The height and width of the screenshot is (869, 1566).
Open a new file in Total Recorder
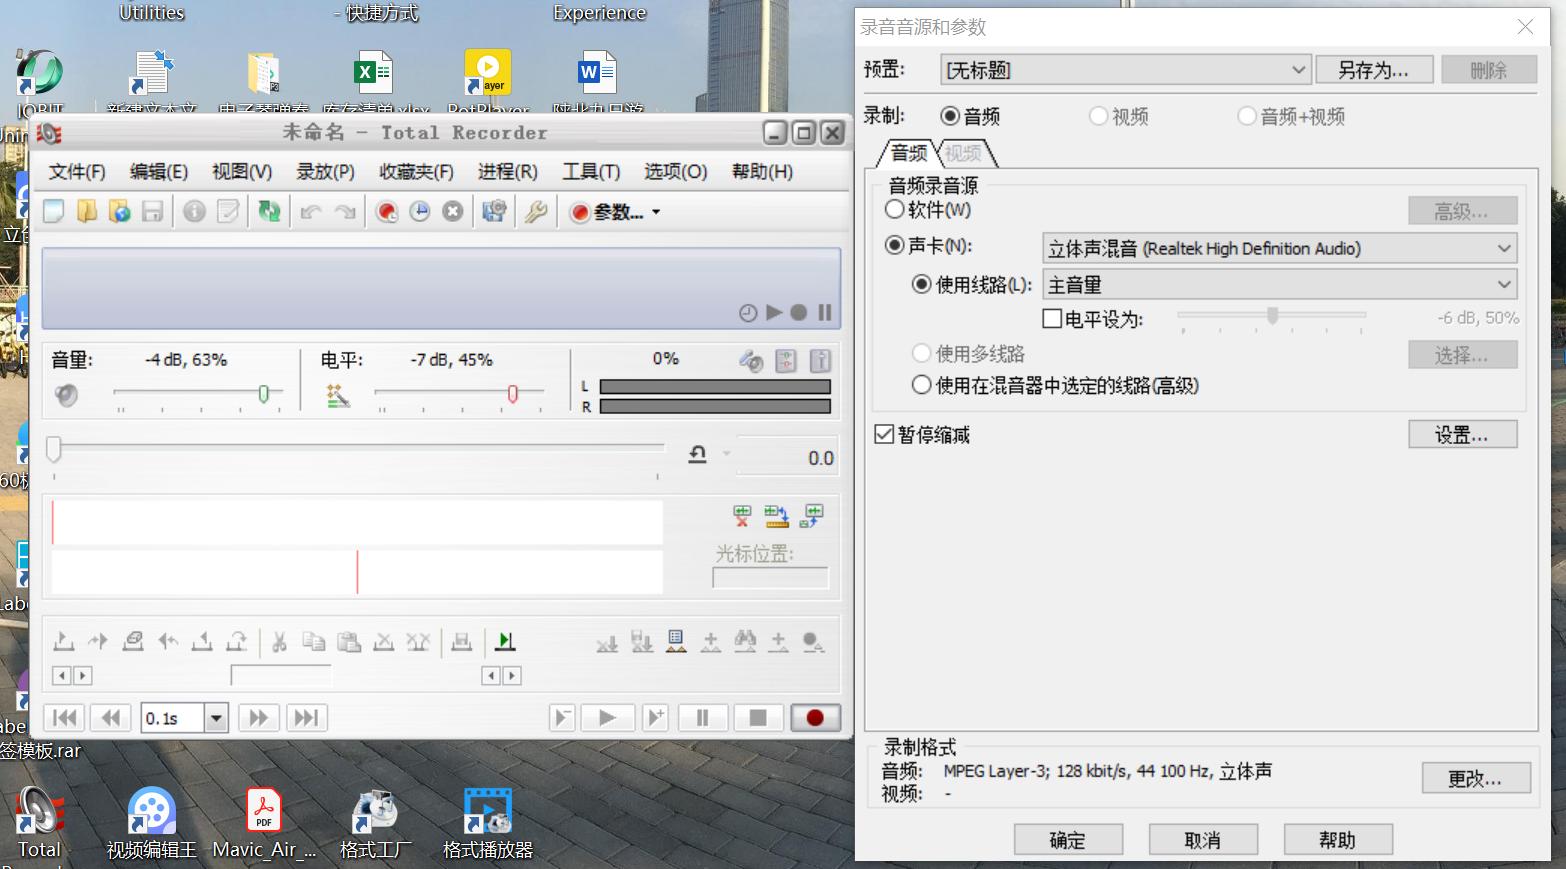pos(52,211)
